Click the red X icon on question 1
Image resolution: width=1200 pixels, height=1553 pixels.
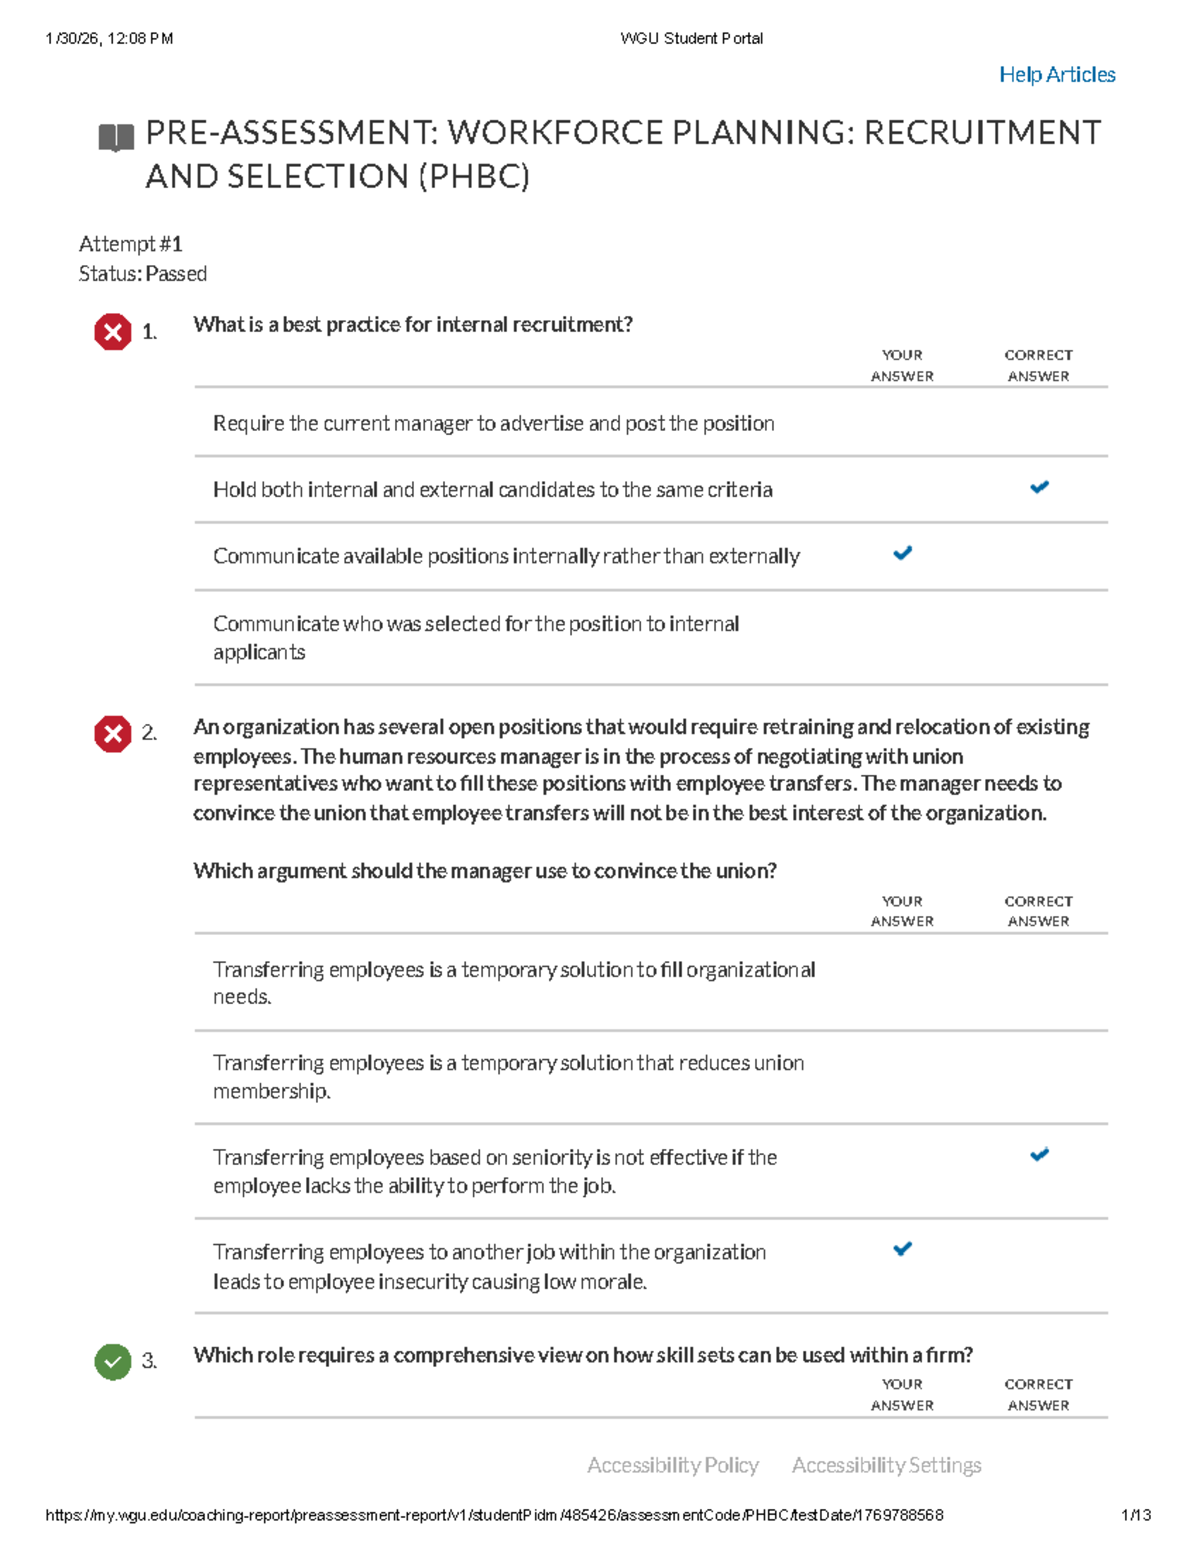click(113, 332)
